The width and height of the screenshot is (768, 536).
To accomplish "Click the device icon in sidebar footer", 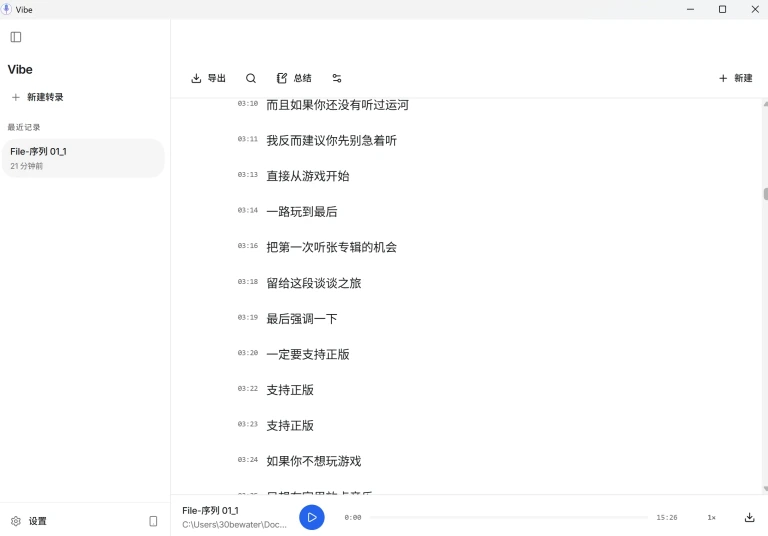I will (x=153, y=521).
